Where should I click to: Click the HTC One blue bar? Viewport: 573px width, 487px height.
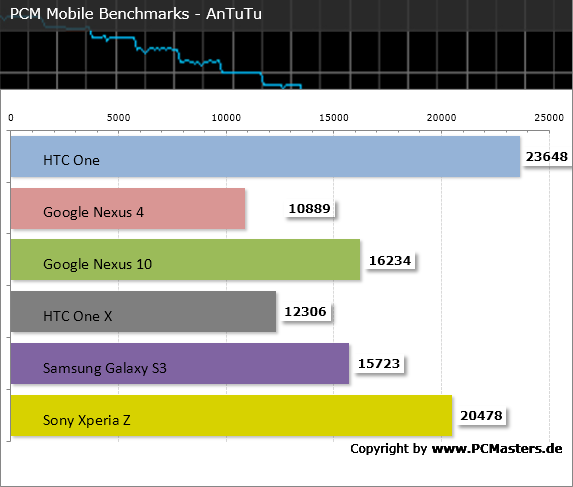coord(265,157)
